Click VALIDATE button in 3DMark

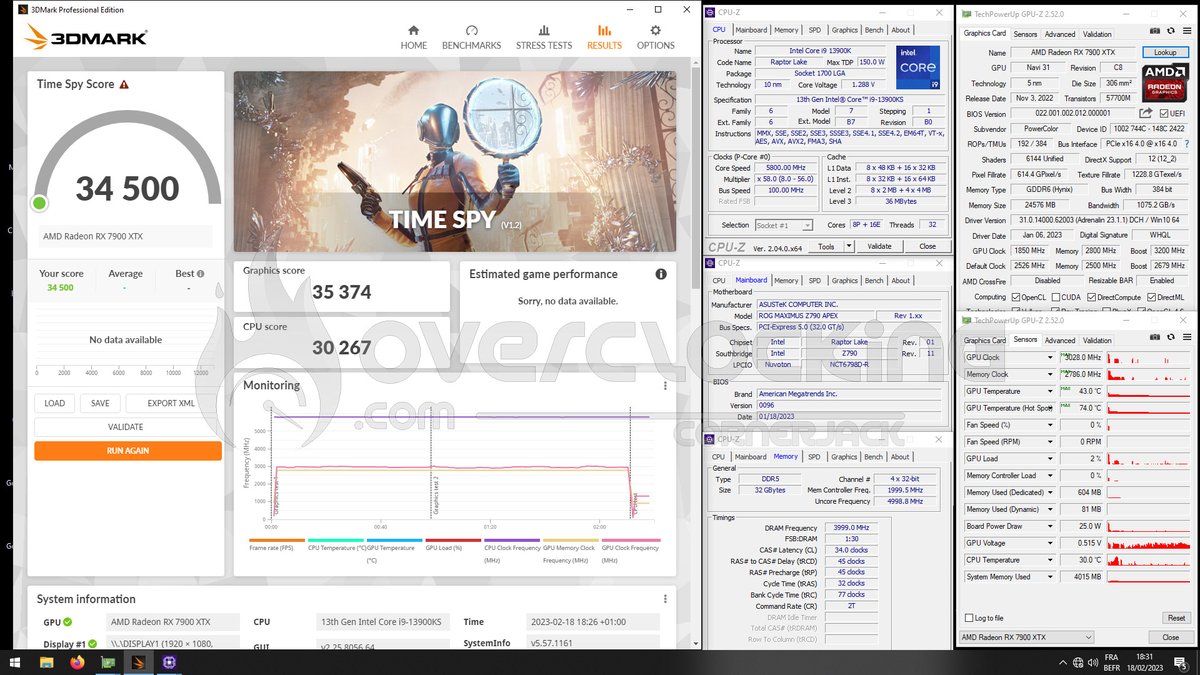128,427
